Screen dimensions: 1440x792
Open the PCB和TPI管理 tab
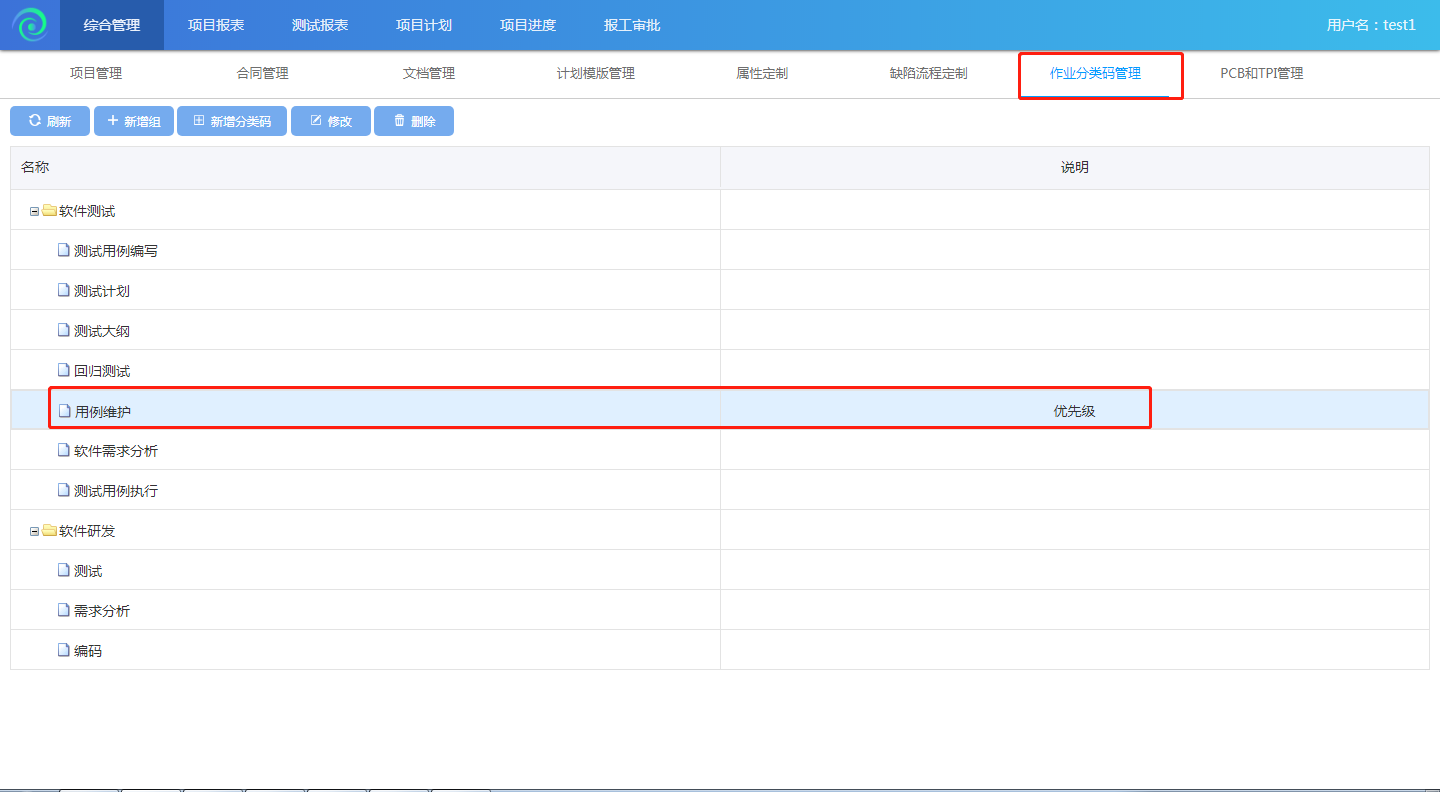coord(1261,74)
